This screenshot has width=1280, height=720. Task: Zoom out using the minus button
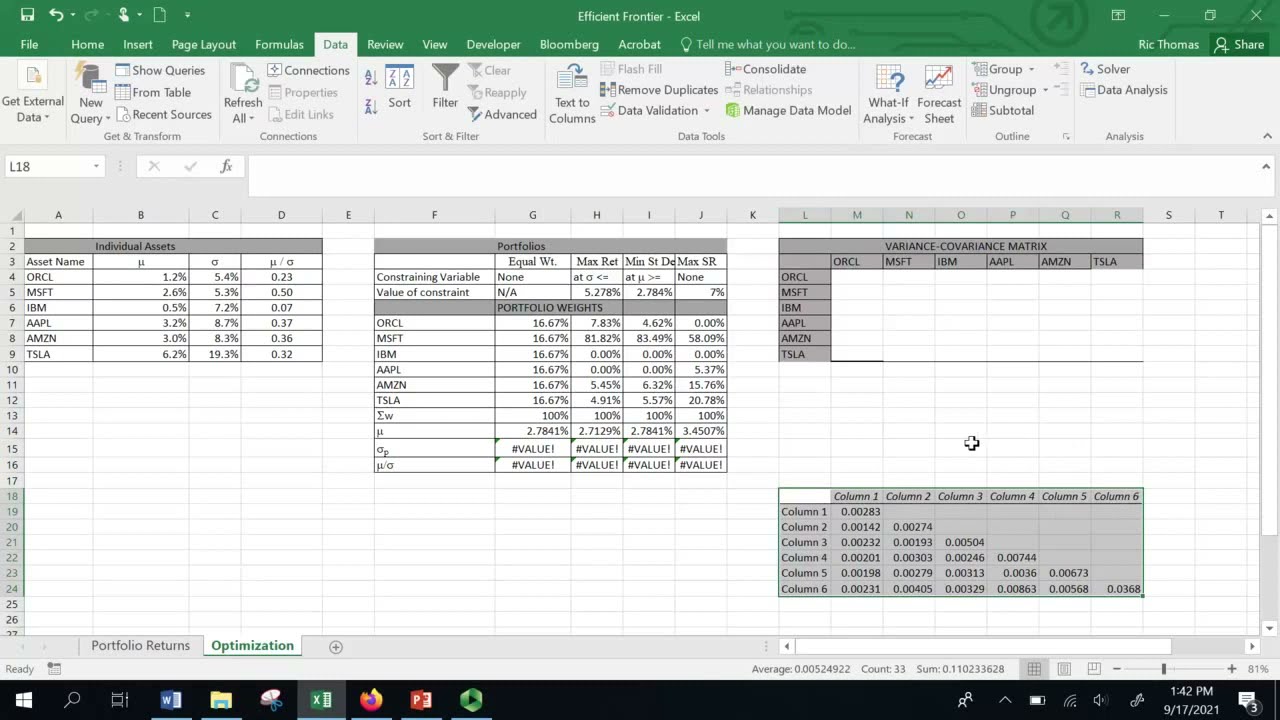tap(1117, 668)
